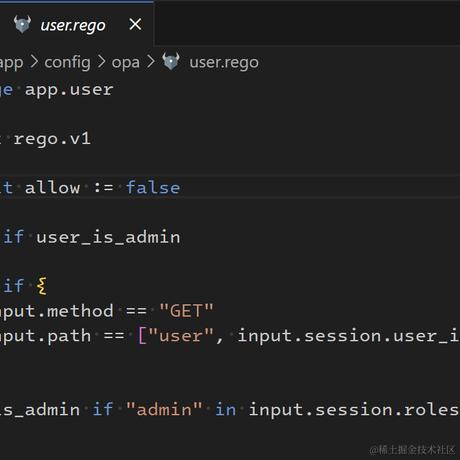
Task: Click the OPA icon in the breadcrumb
Action: pyautogui.click(x=171, y=61)
